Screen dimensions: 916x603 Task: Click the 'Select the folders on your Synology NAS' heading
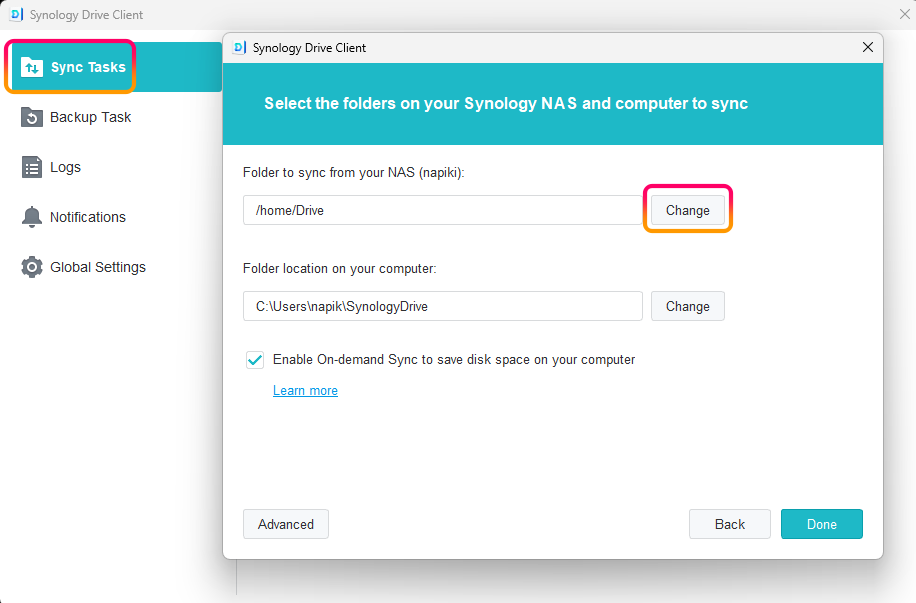506,103
